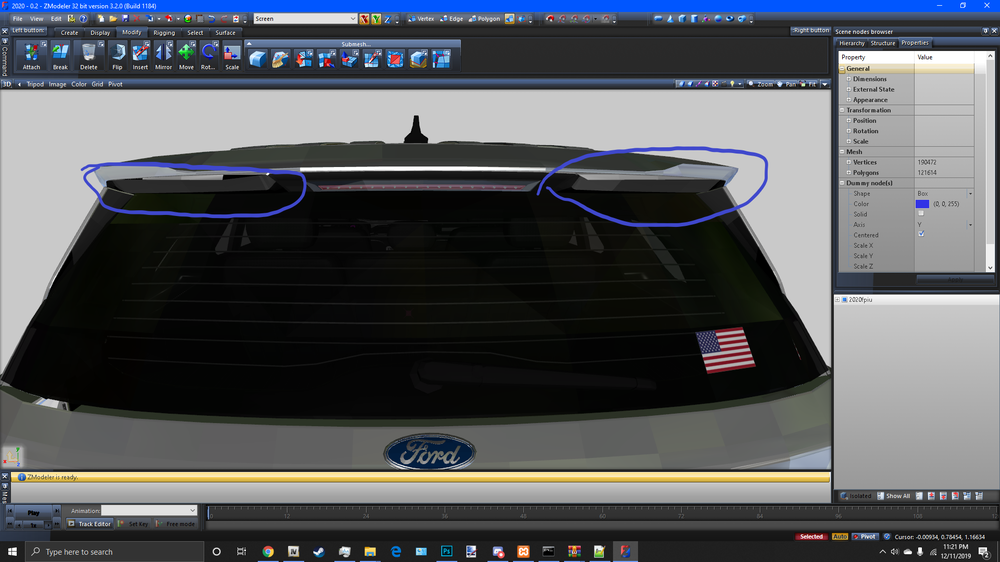Toggle the Selected mode indicator

coord(811,536)
